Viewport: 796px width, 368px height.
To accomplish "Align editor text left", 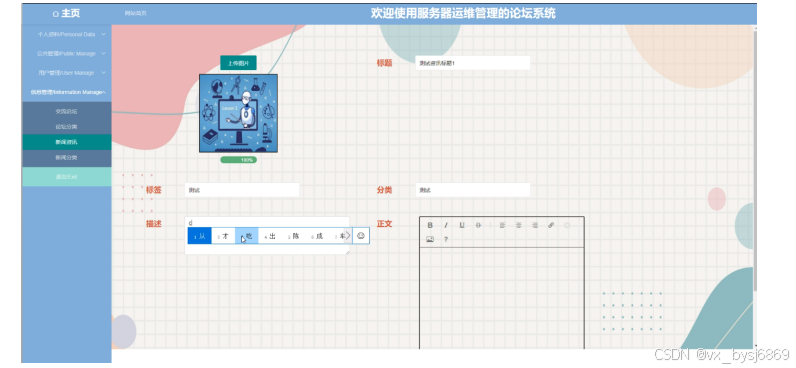I will point(502,225).
